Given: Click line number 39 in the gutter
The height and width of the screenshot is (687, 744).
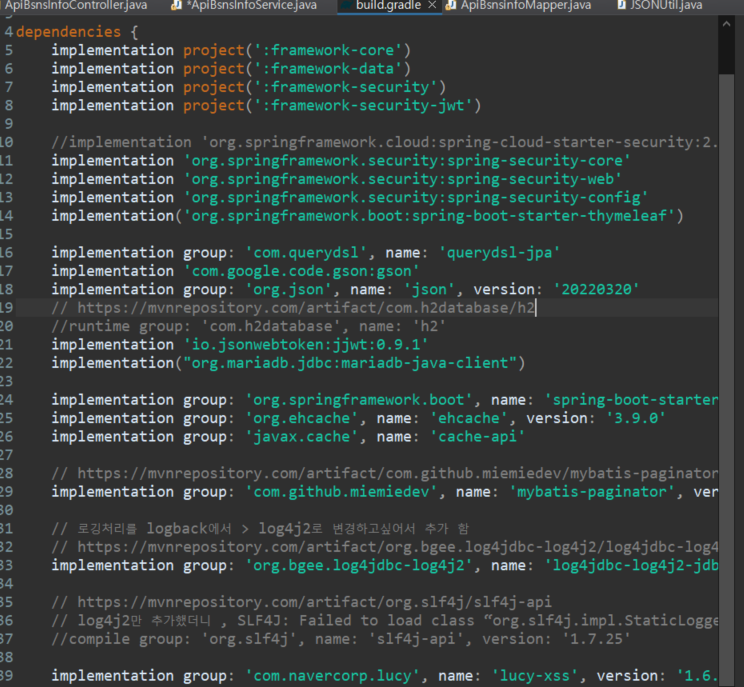Looking at the screenshot, I should point(7,676).
